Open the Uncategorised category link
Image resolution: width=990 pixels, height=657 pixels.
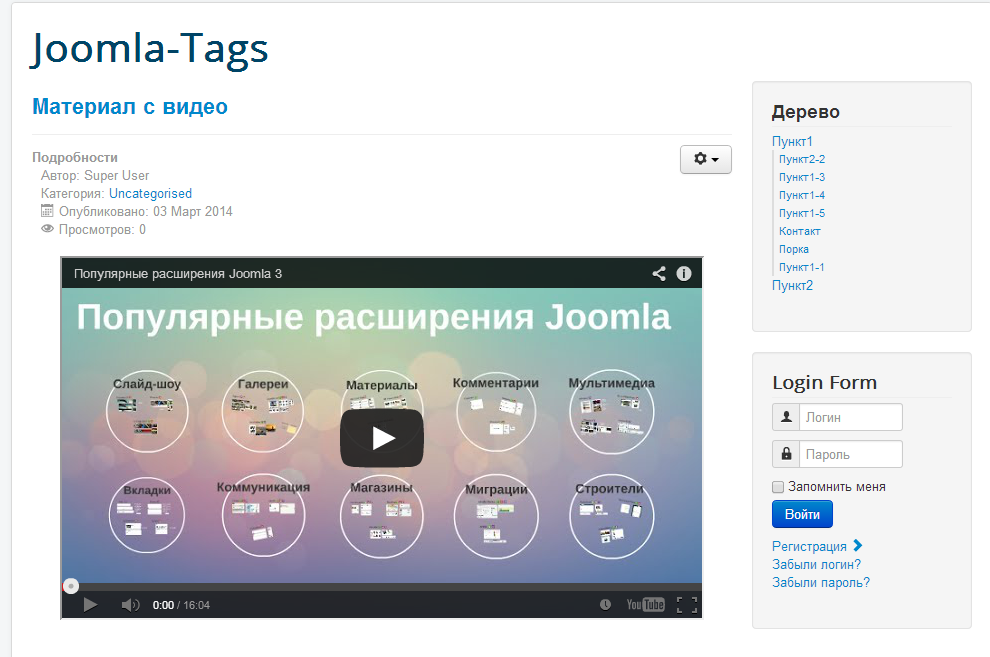click(150, 194)
